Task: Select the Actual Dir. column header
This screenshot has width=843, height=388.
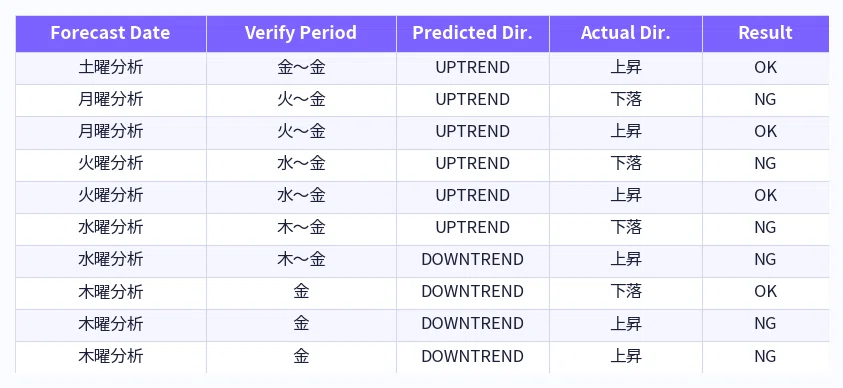Action: tap(626, 33)
